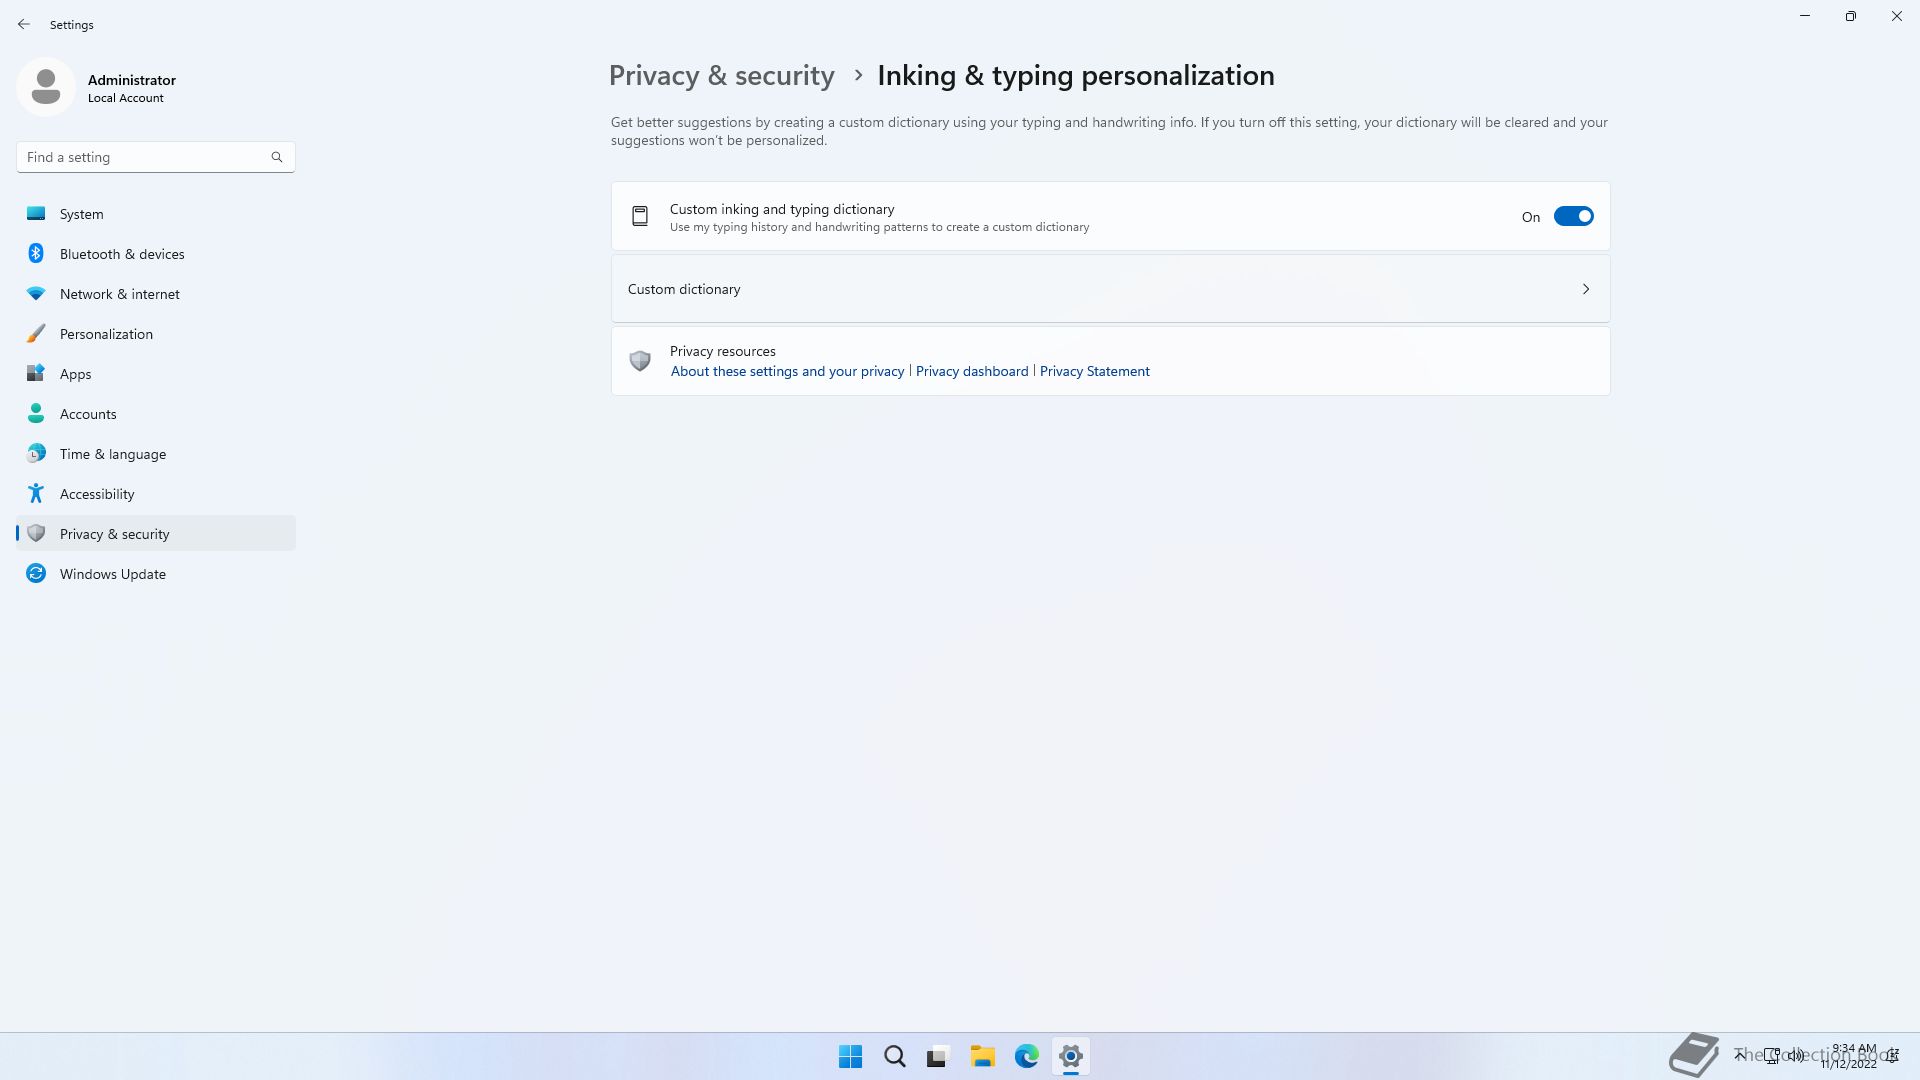Go to System settings category
Image resolution: width=1920 pixels, height=1080 pixels.
point(81,214)
